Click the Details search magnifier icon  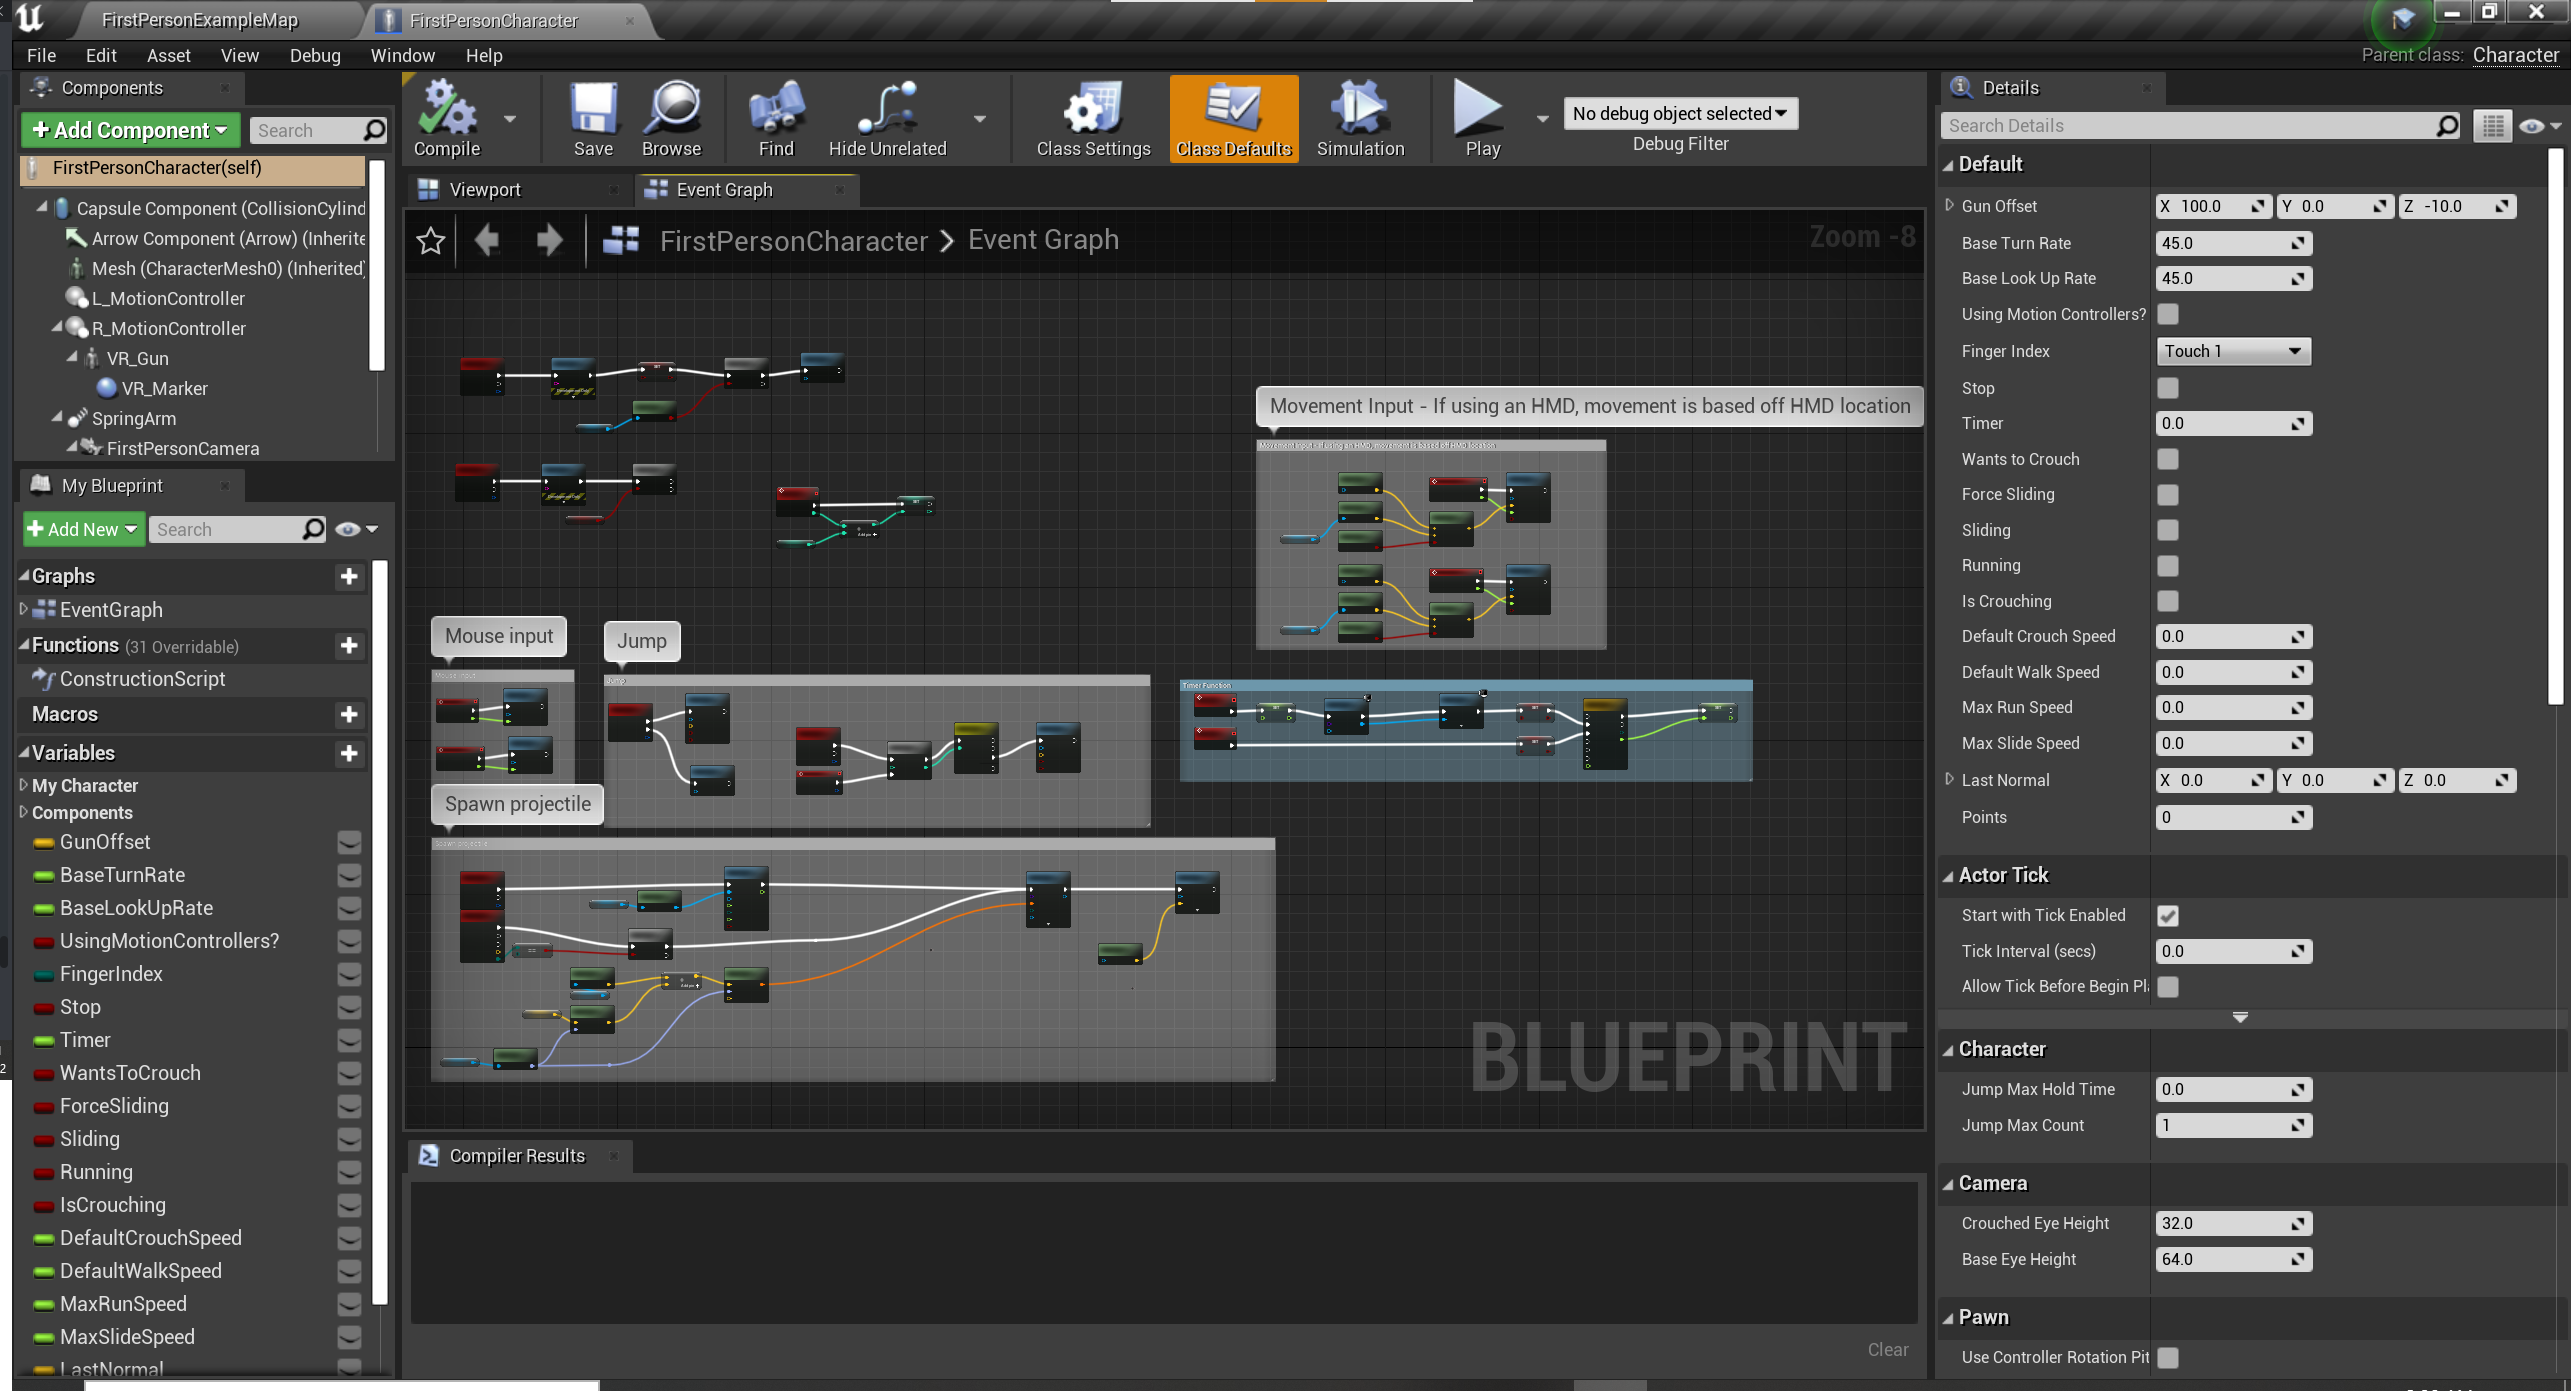tap(2447, 126)
